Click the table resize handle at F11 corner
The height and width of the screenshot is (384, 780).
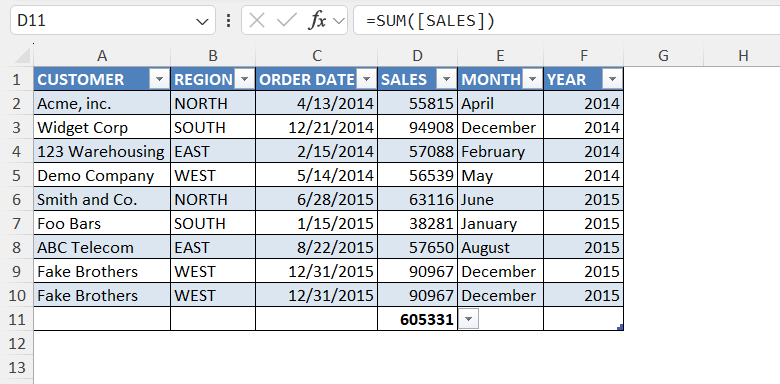point(620,327)
